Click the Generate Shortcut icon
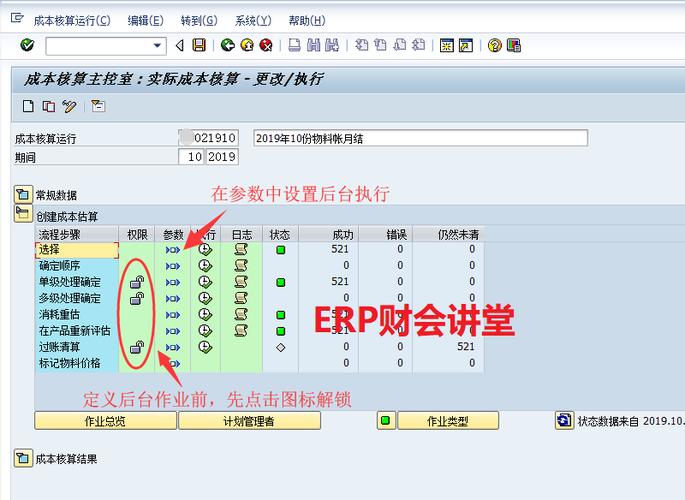 pos(466,45)
